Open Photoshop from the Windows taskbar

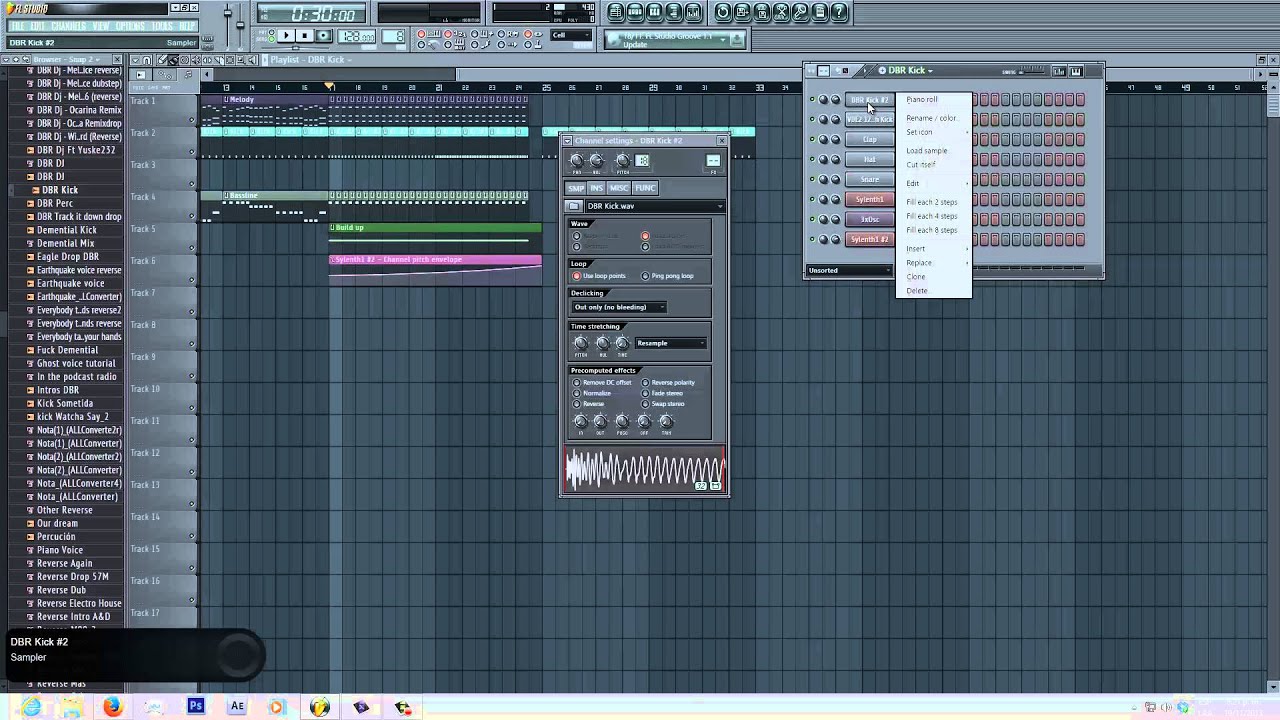(x=196, y=707)
